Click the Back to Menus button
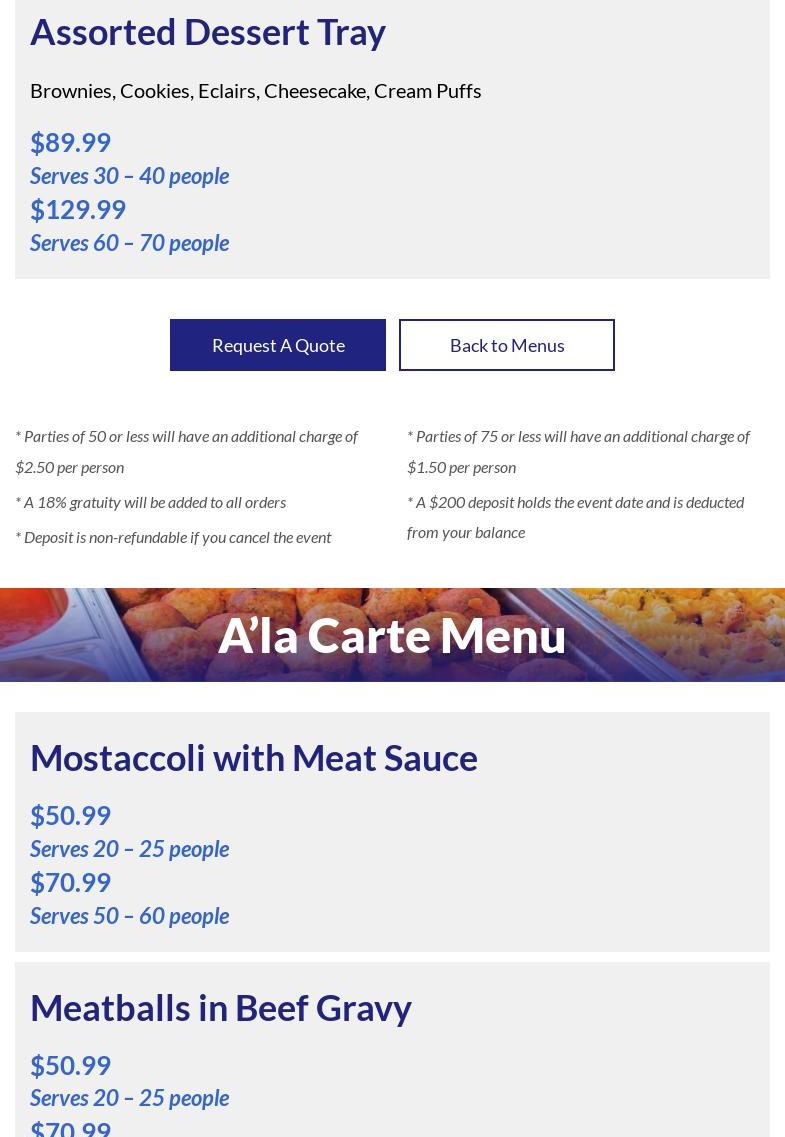Image resolution: width=785 pixels, height=1137 pixels. [x=507, y=345]
